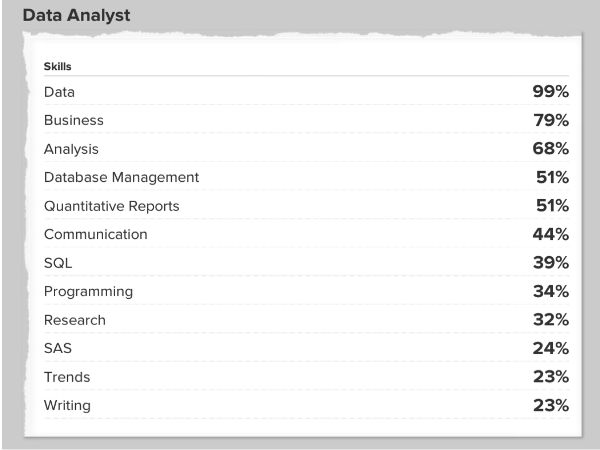Select the 79% Business percentage
Image resolution: width=600 pixels, height=450 pixels.
coord(550,120)
